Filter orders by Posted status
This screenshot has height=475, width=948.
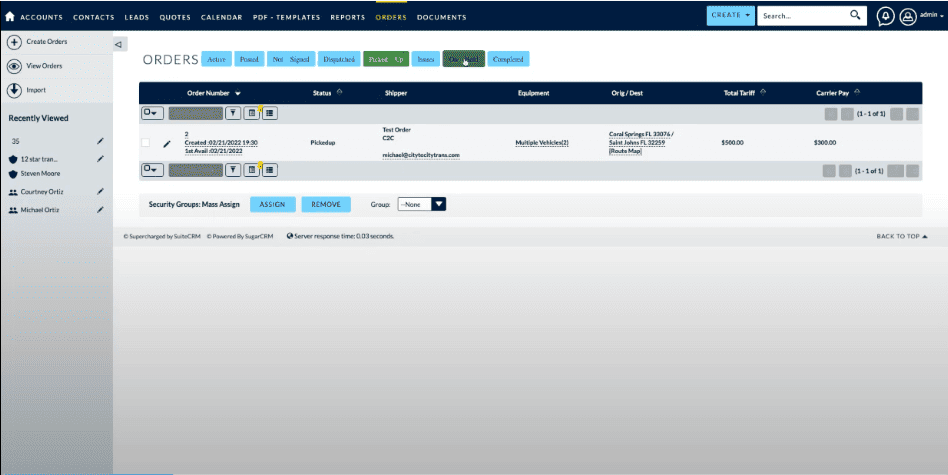[249, 59]
